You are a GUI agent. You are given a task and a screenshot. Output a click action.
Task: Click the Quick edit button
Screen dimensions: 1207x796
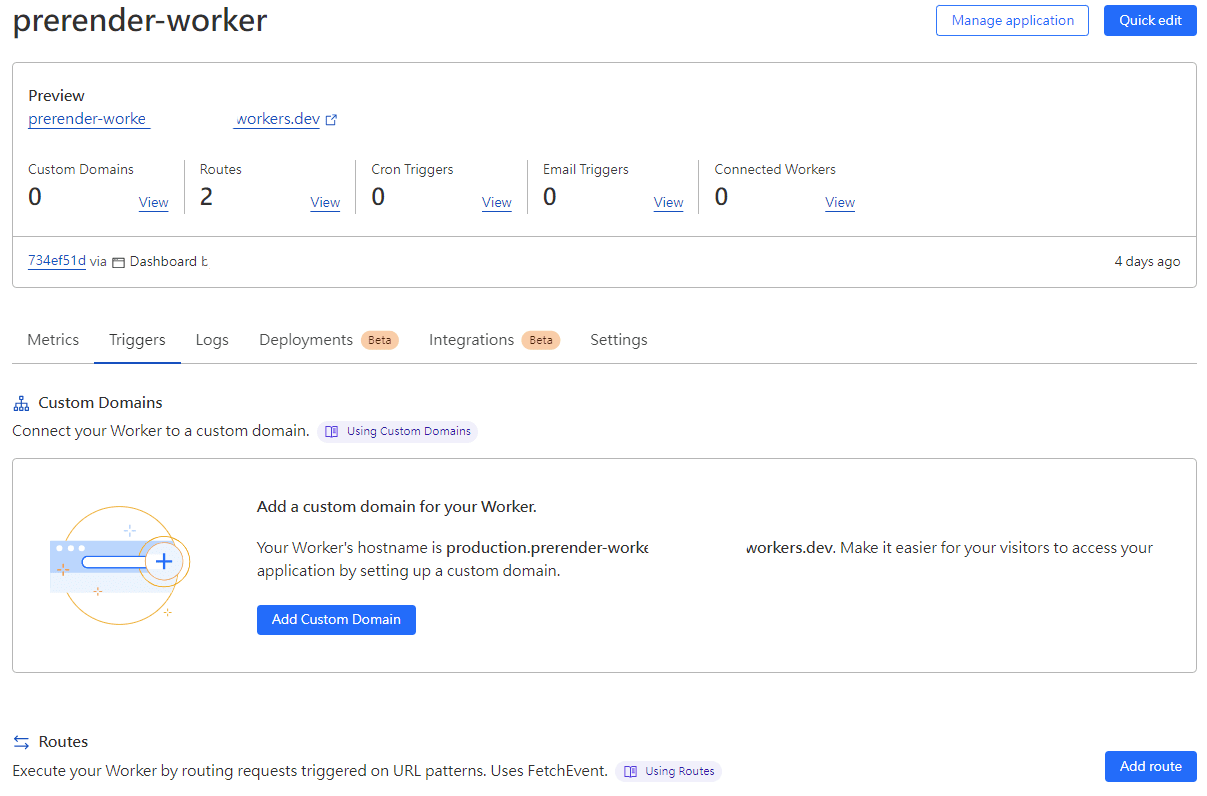(x=1150, y=20)
